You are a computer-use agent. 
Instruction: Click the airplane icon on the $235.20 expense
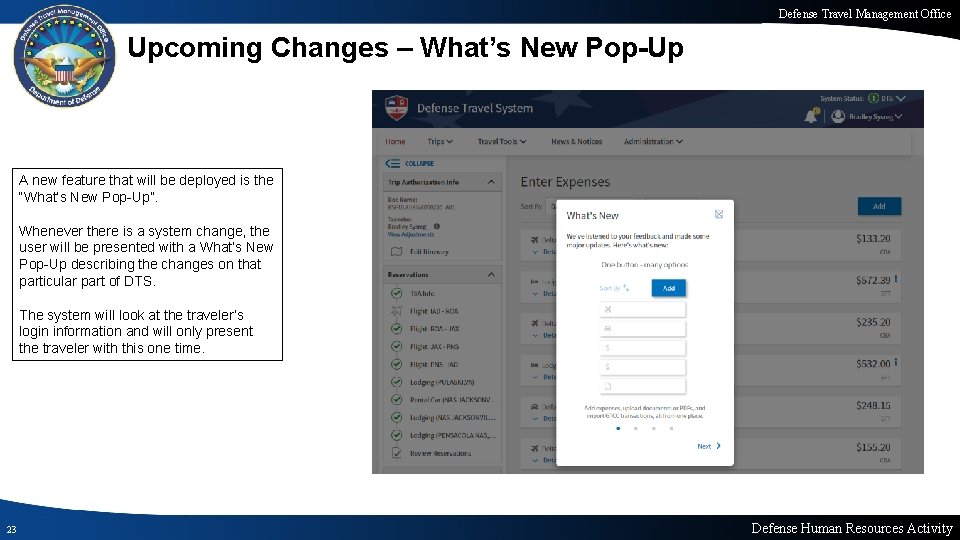tap(534, 323)
